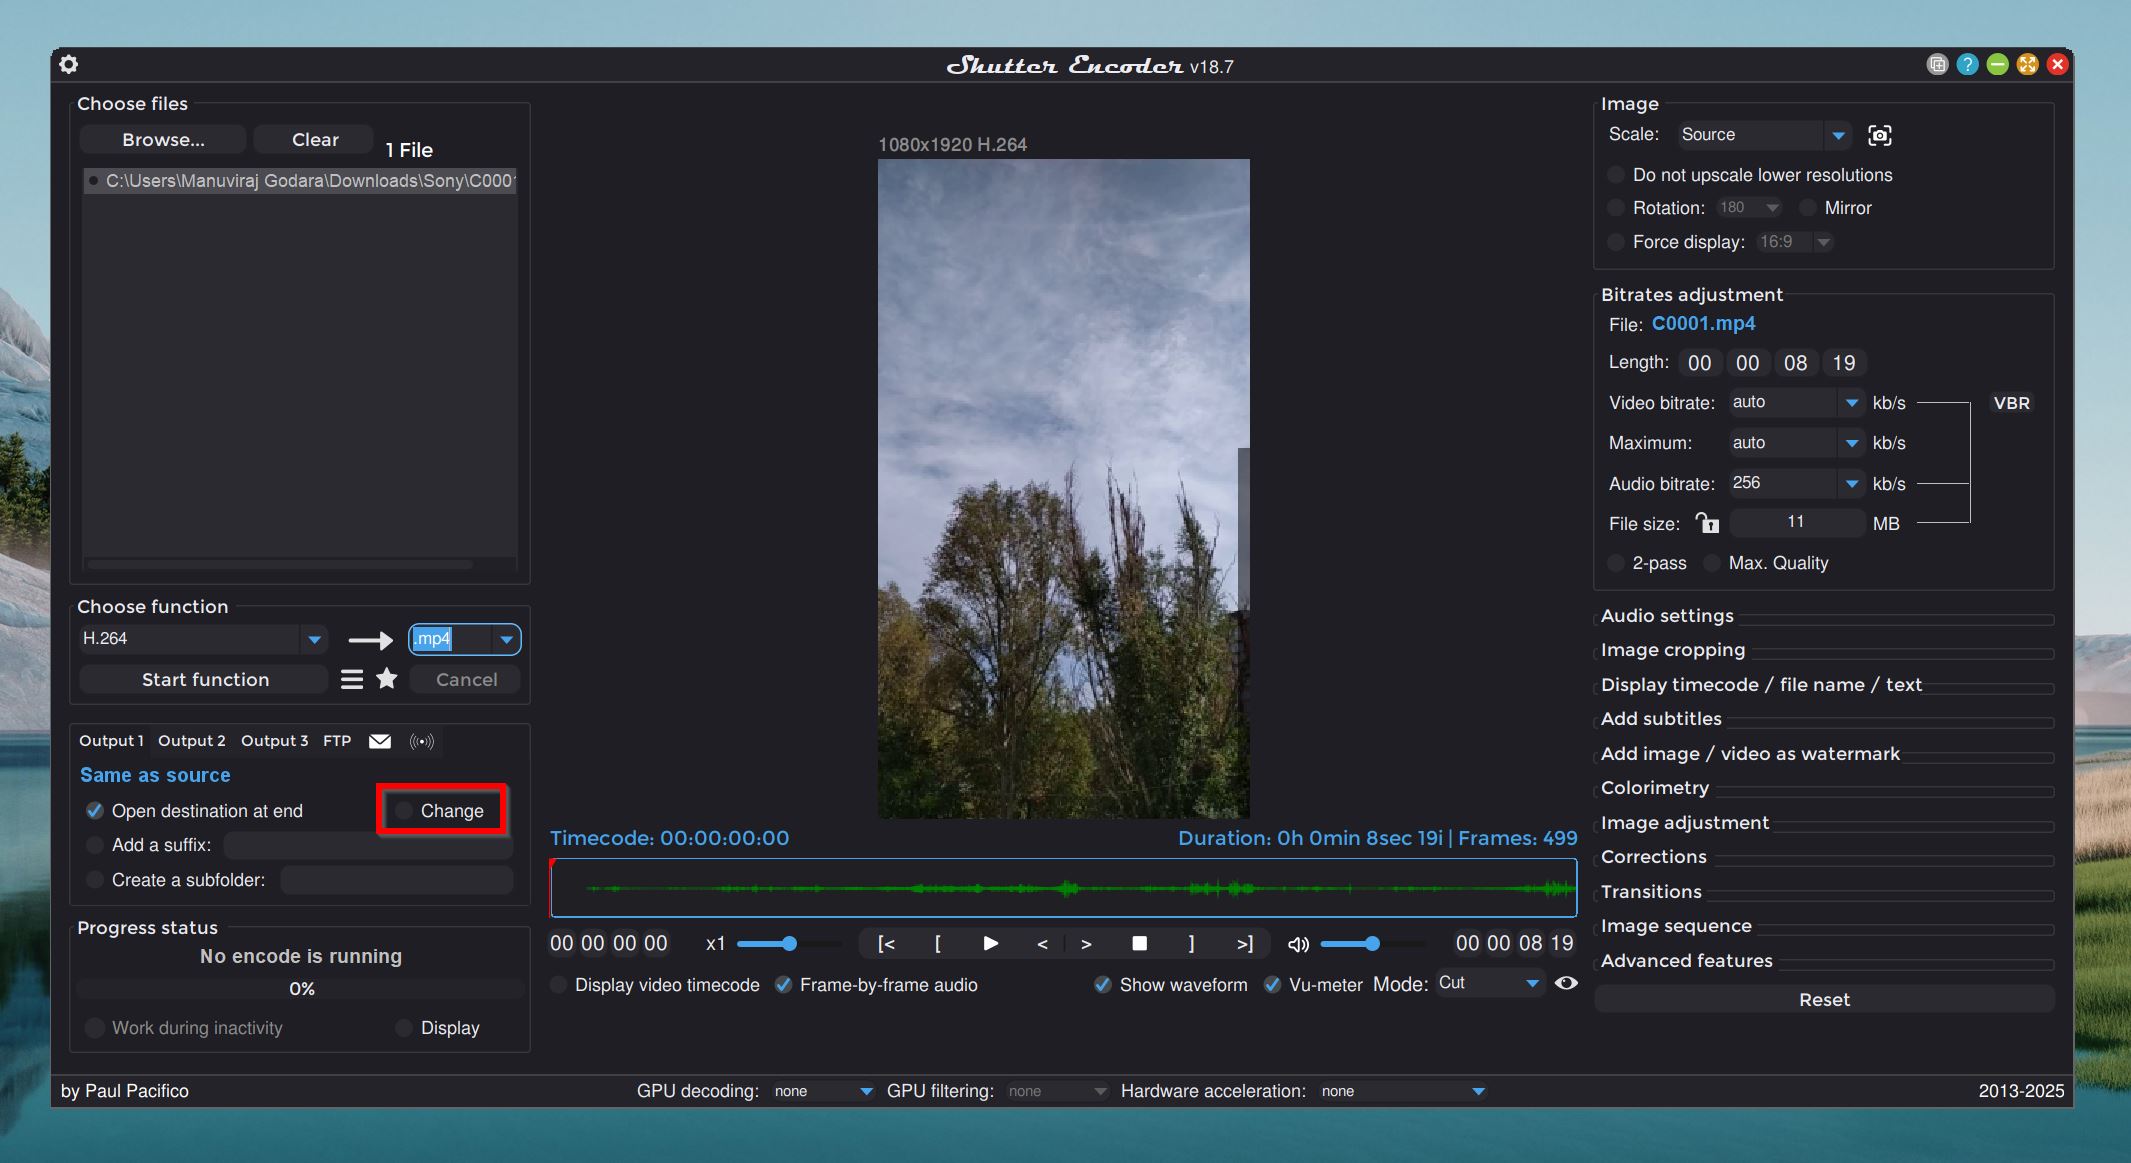2131x1163 pixels.
Task: Click the Browse... button
Action: [163, 140]
